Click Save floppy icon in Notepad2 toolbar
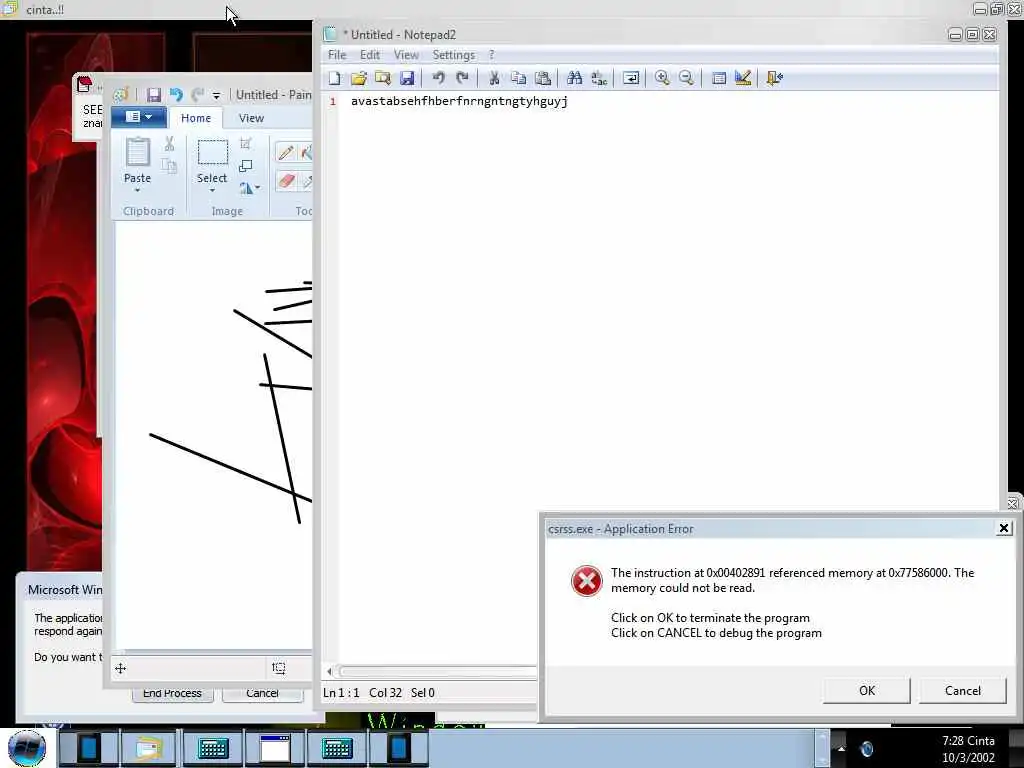Image resolution: width=1024 pixels, height=768 pixels. pyautogui.click(x=407, y=78)
